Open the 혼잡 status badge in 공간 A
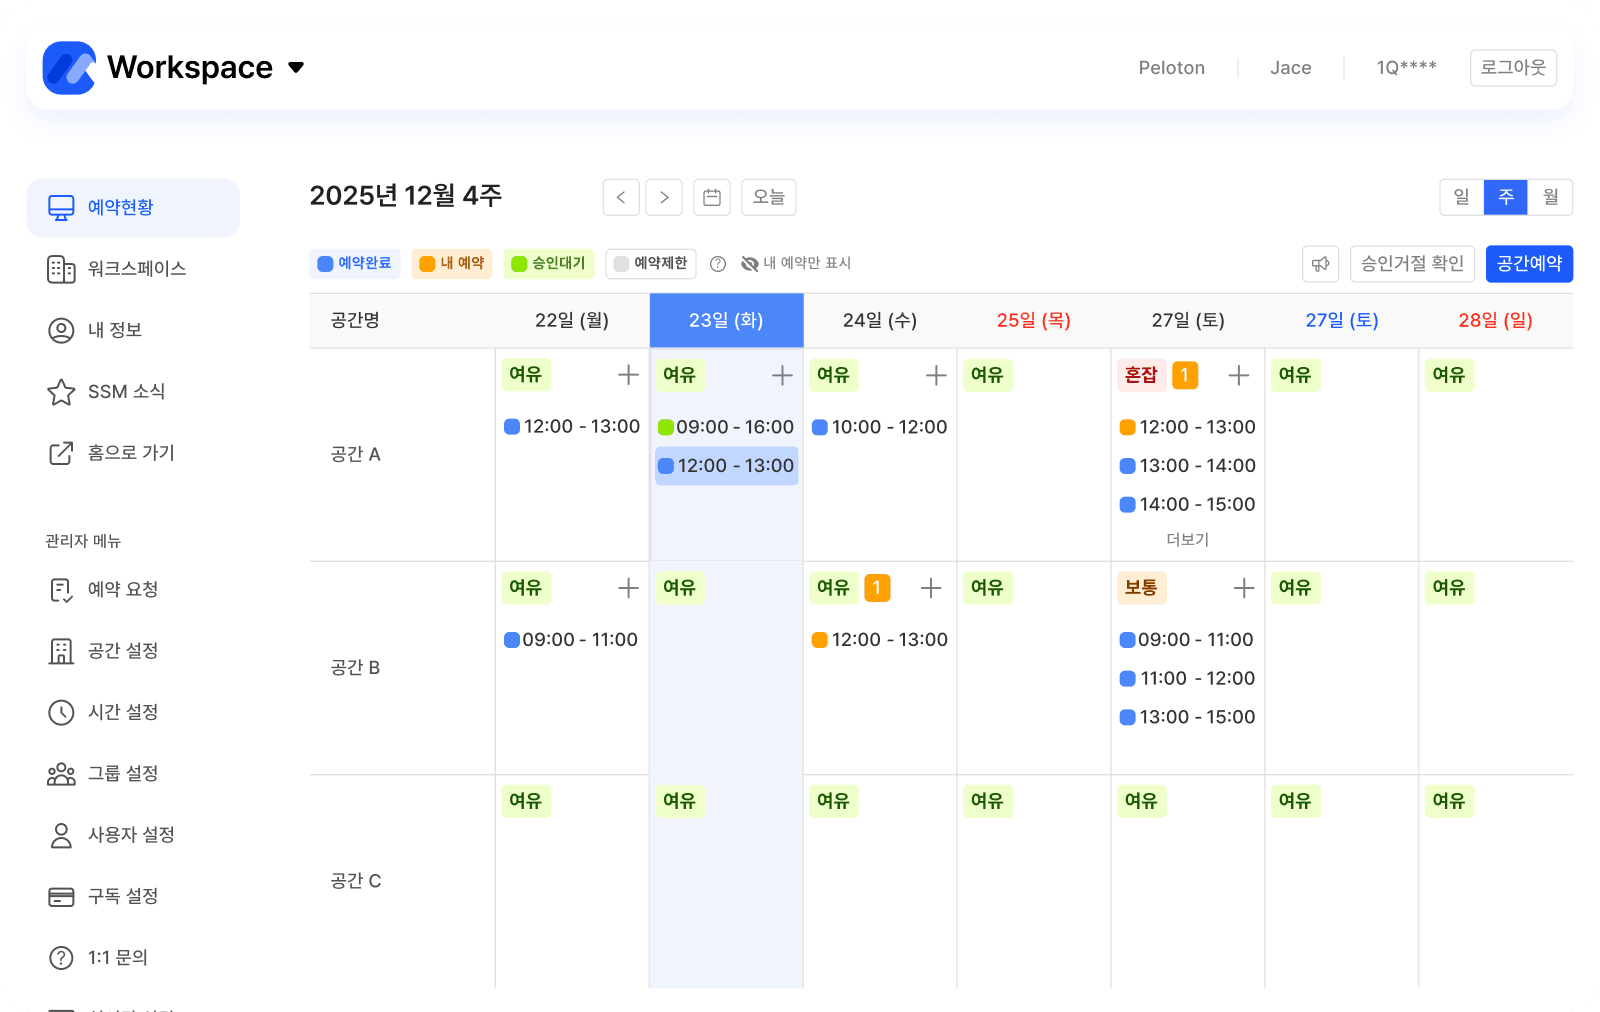 1141,375
